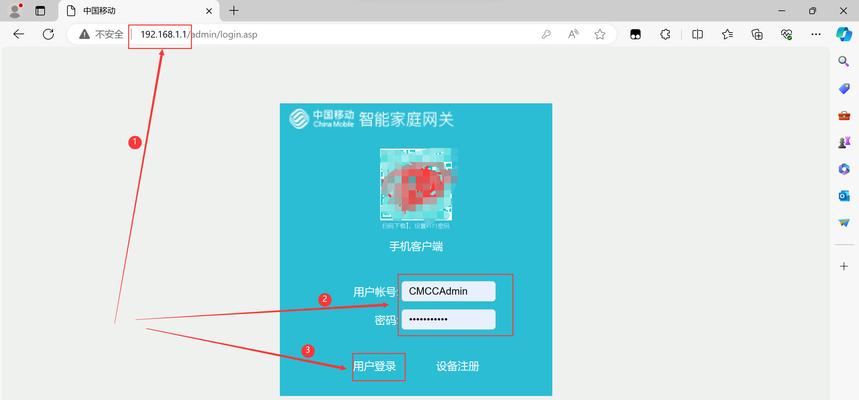Screen dimensions: 859x400
Task: Reload the current page
Action: (48, 35)
